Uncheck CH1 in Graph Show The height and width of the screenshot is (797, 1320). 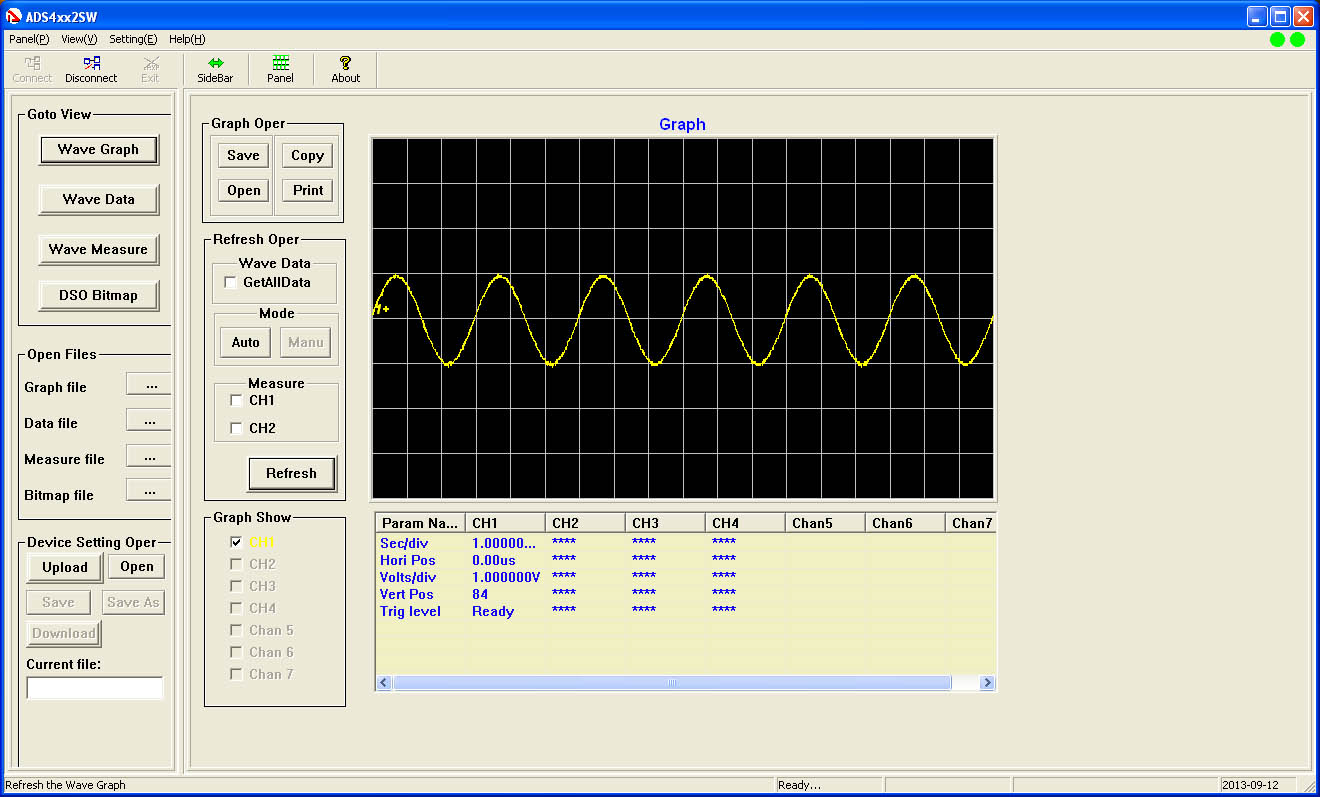(236, 542)
